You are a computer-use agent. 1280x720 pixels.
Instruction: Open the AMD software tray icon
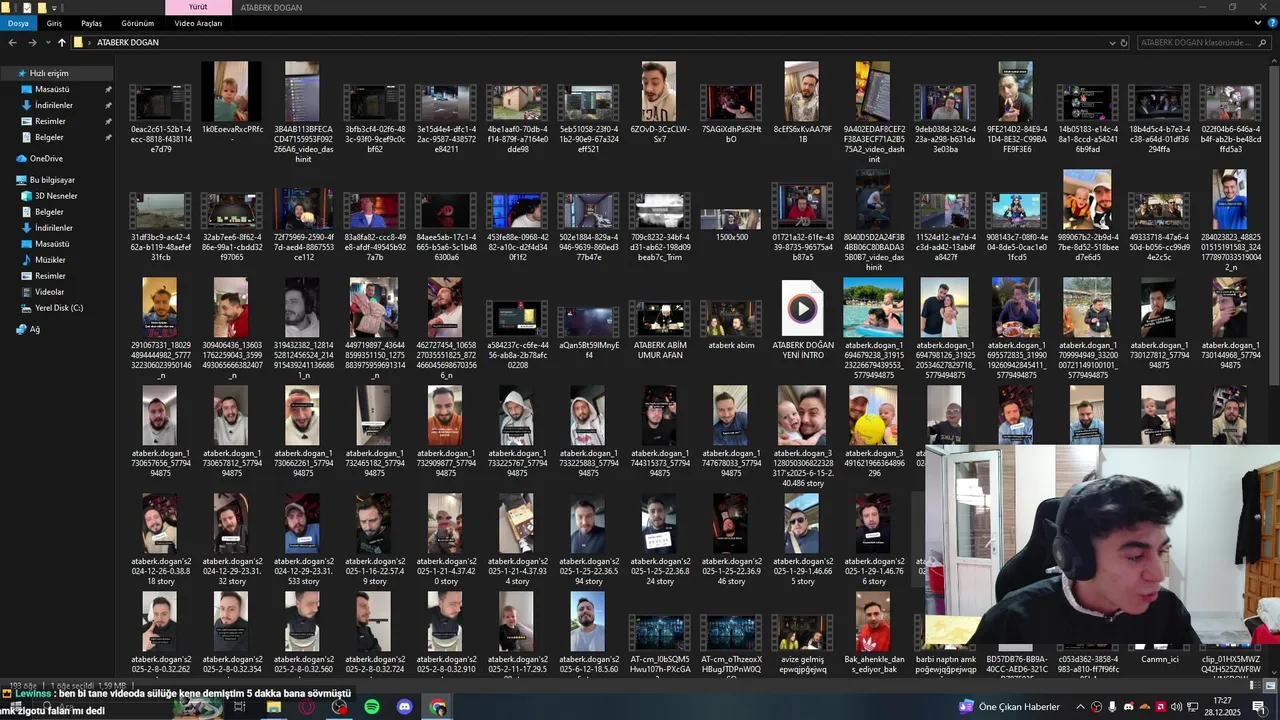(1160, 707)
